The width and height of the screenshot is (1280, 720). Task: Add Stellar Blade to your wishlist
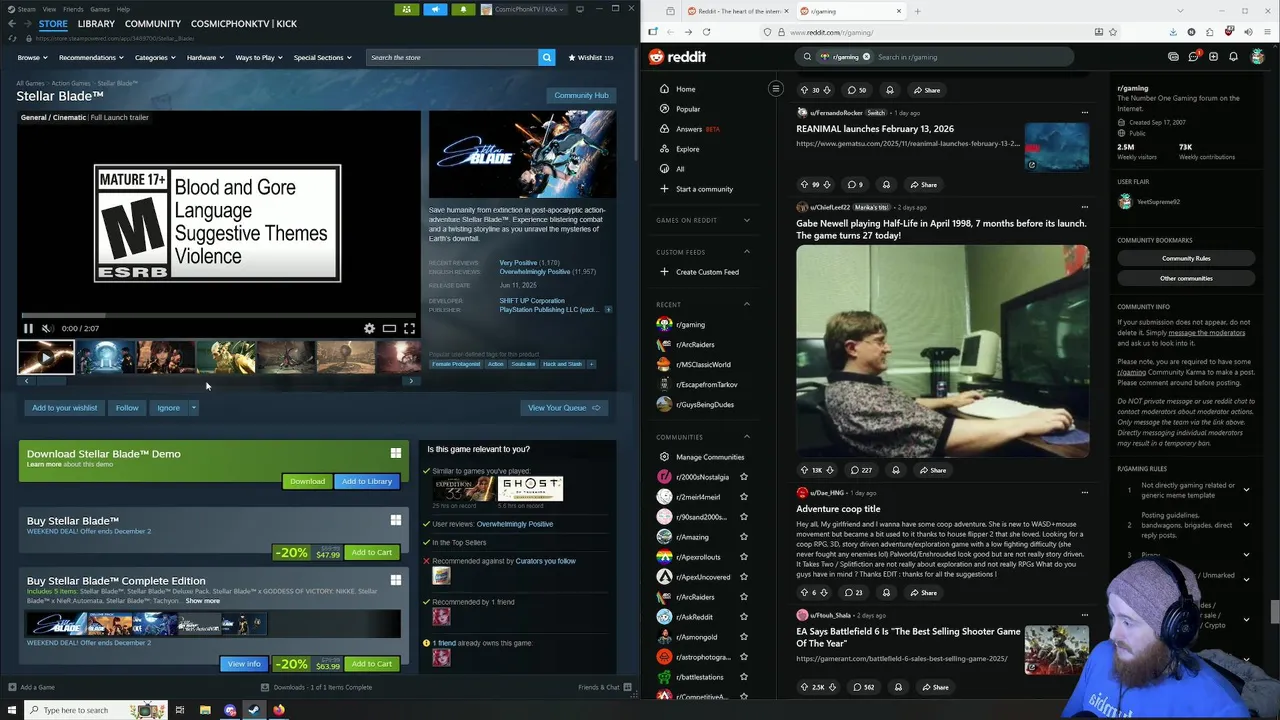pyautogui.click(x=65, y=408)
